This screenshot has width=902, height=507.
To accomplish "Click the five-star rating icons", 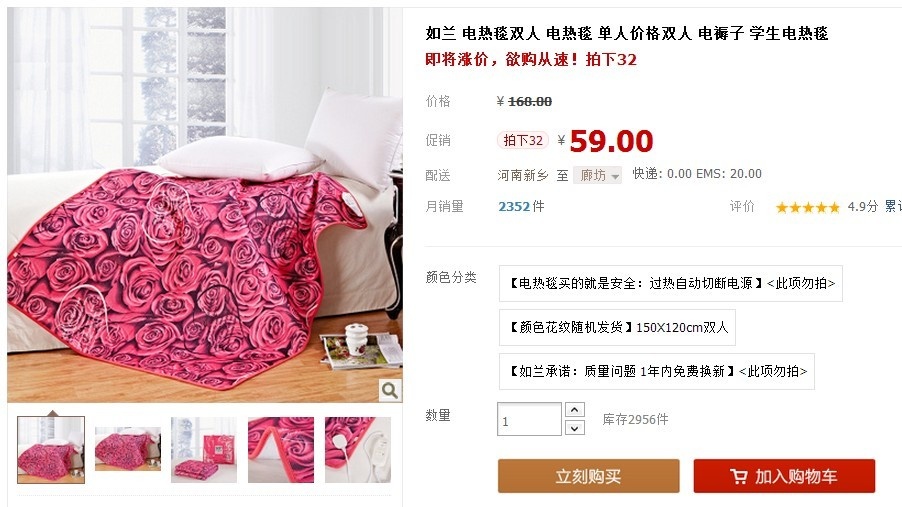I will pos(807,207).
